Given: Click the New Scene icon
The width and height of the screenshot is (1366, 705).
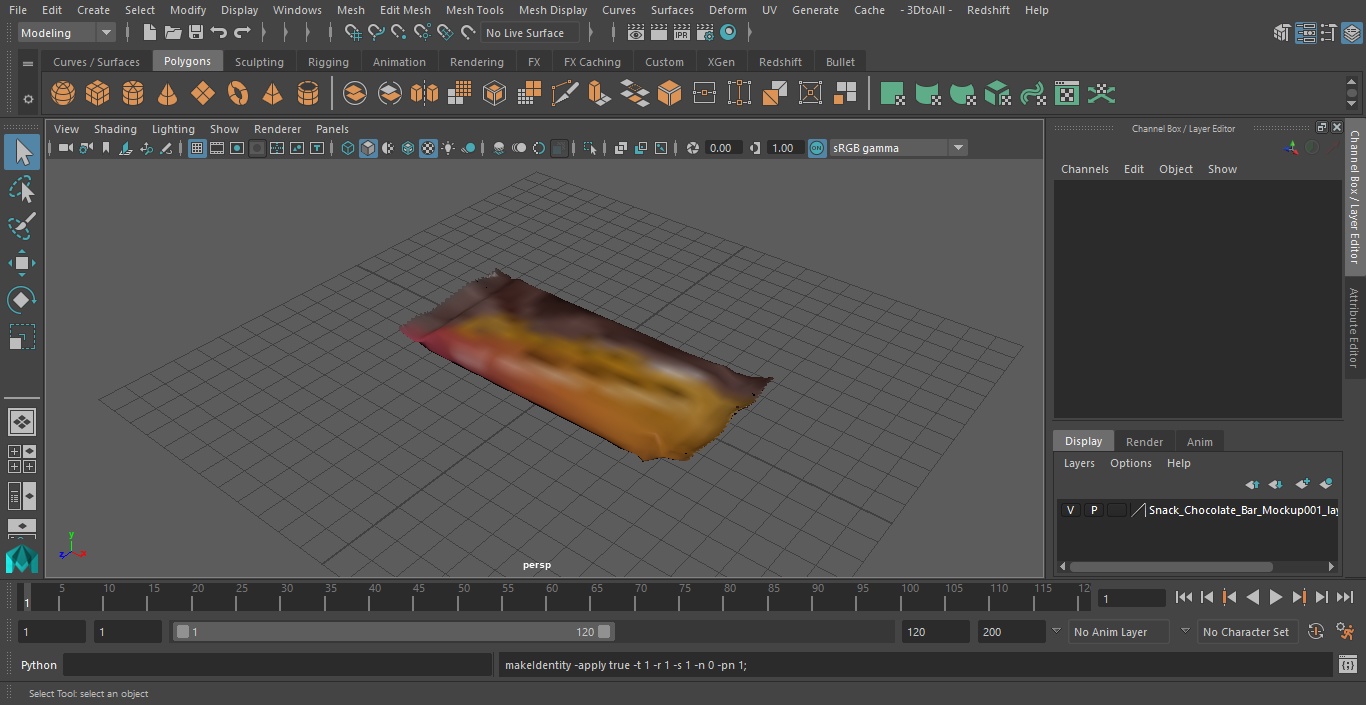Looking at the screenshot, I should [x=149, y=33].
